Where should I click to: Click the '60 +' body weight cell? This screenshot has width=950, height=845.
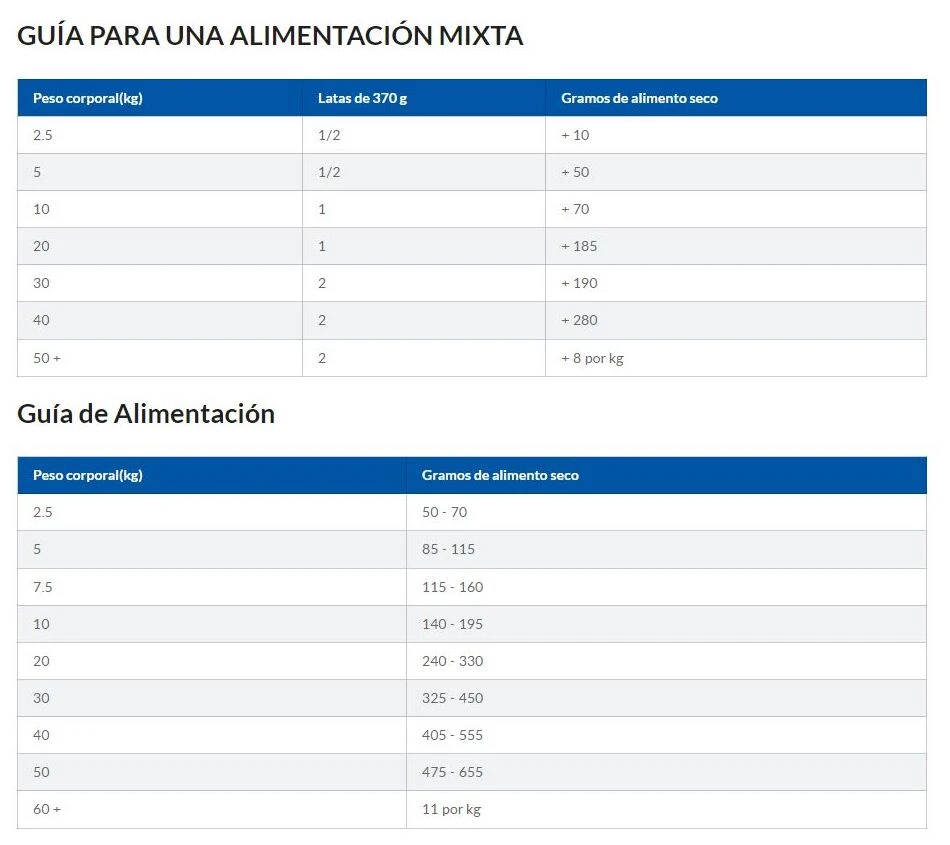[47, 809]
